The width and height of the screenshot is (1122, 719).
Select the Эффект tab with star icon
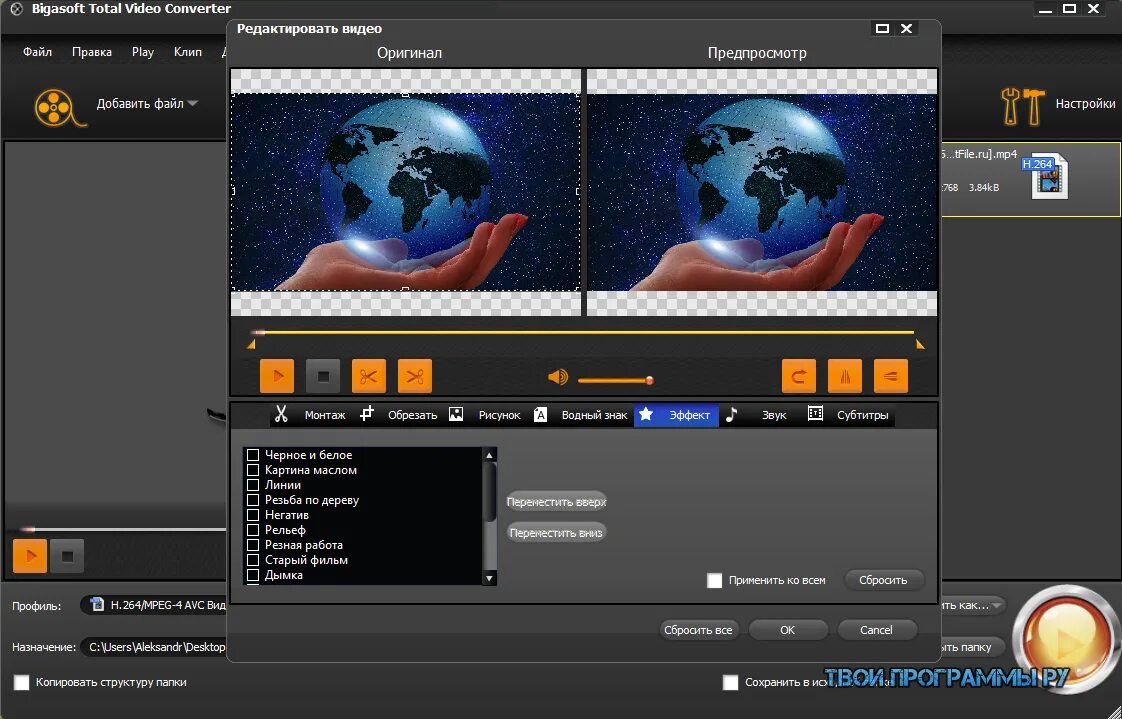[676, 414]
